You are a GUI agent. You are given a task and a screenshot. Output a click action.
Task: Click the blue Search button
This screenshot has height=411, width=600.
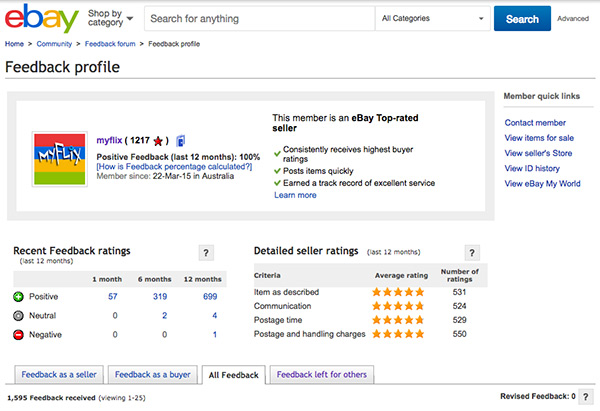(x=522, y=18)
